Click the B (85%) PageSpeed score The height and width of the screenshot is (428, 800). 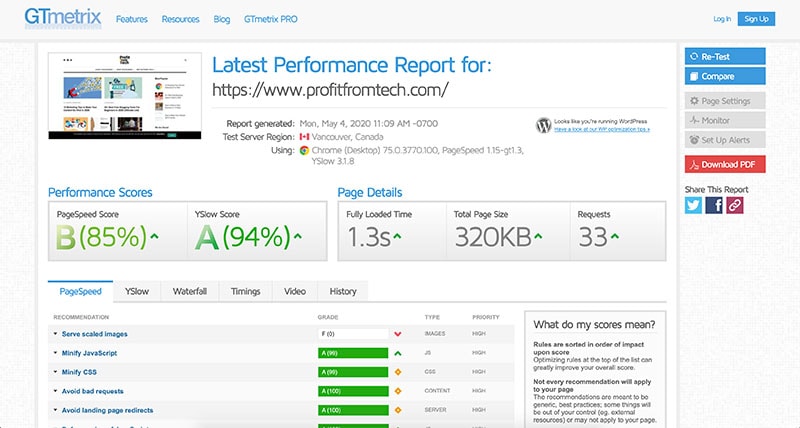pos(101,237)
